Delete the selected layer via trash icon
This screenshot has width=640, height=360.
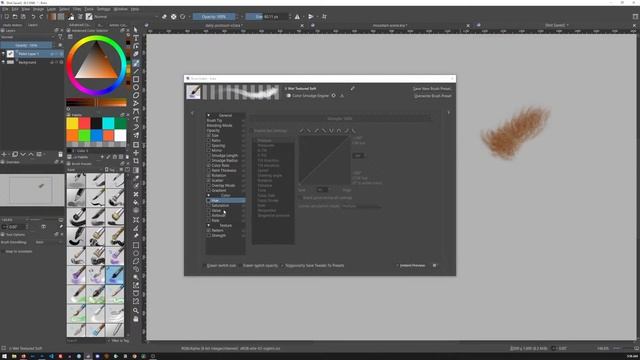point(60,154)
